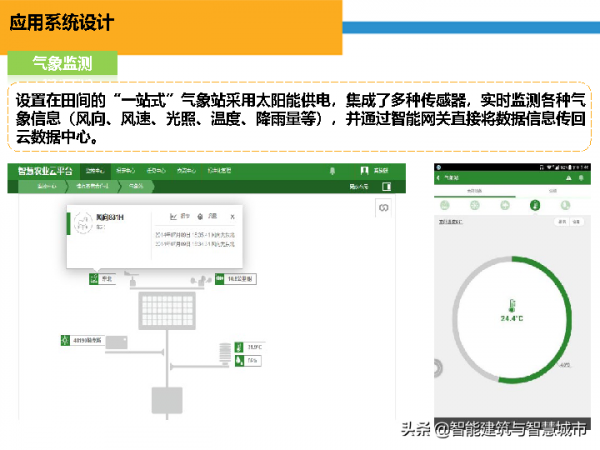This screenshot has height=450, width=600.
Task: Tap the blue app icon in phone status bar
Action: pyautogui.click(x=439, y=167)
